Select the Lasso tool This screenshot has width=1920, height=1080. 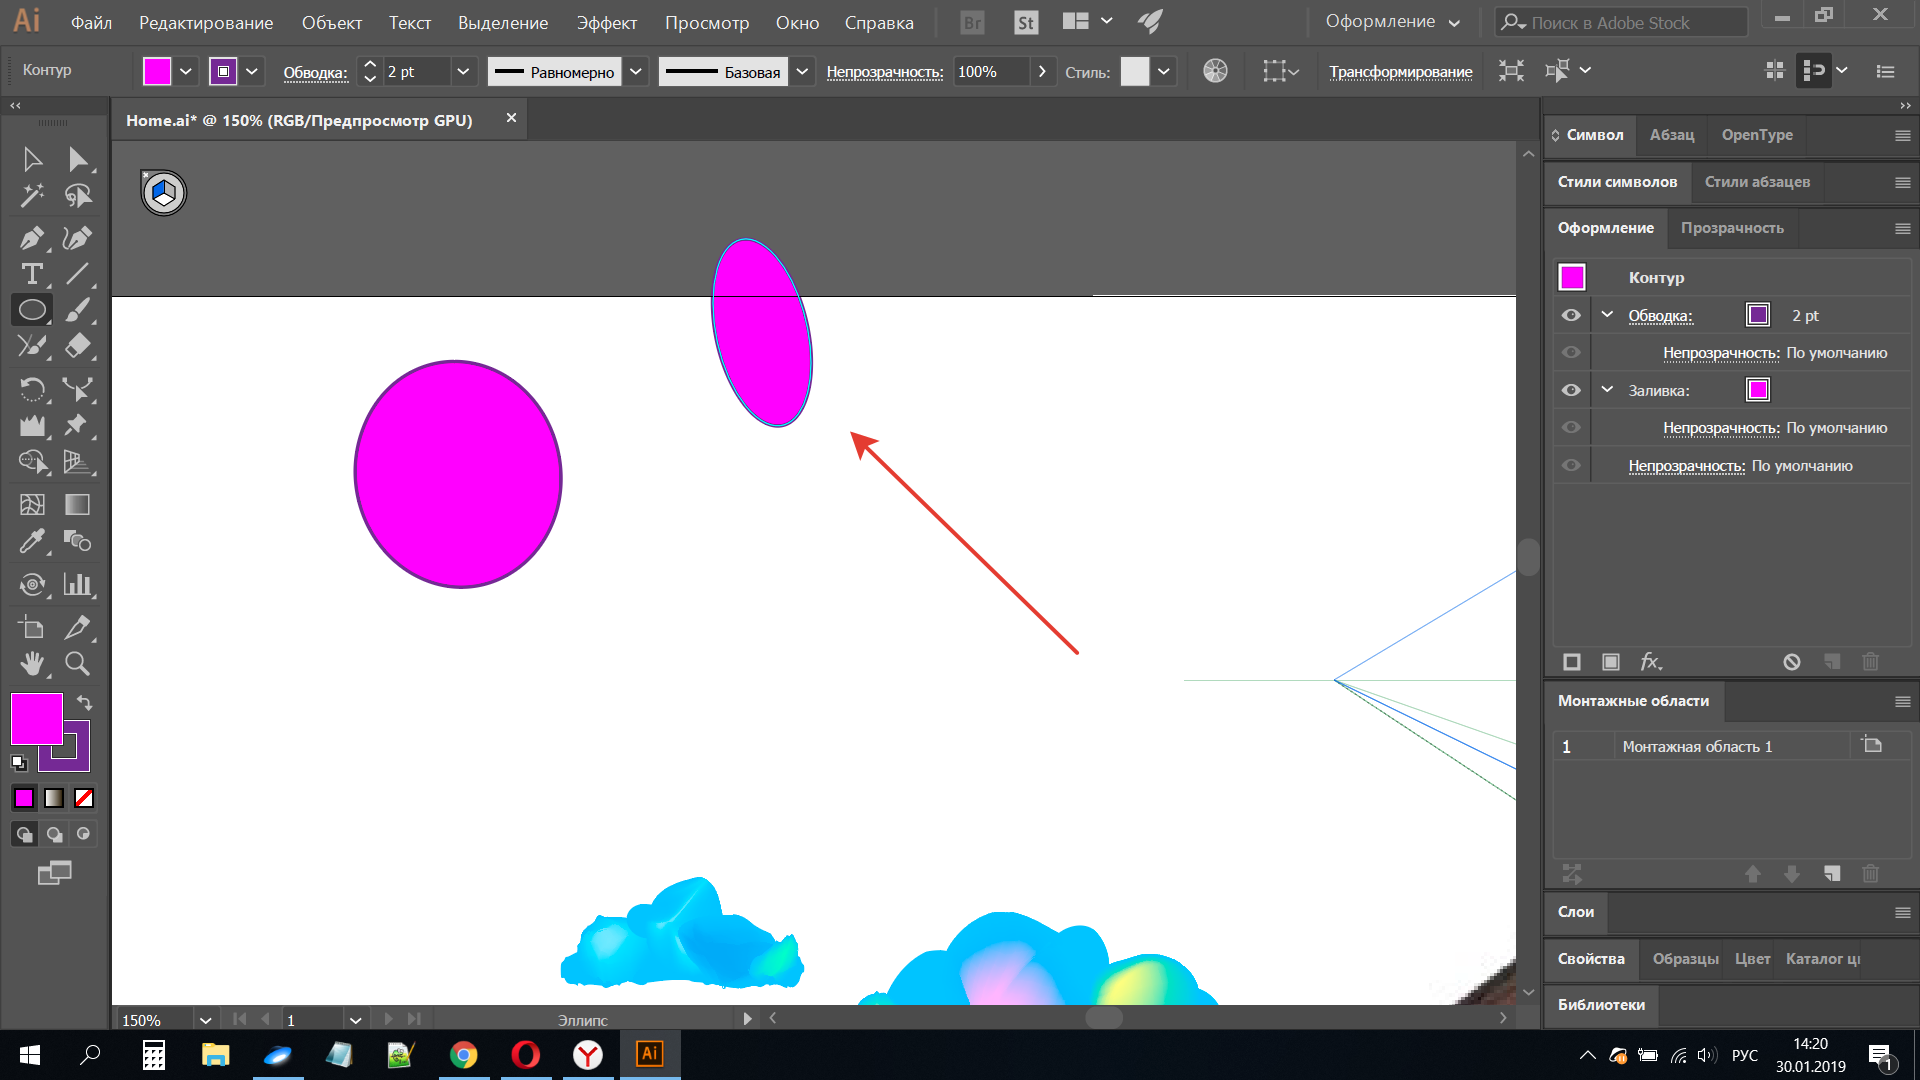point(78,196)
